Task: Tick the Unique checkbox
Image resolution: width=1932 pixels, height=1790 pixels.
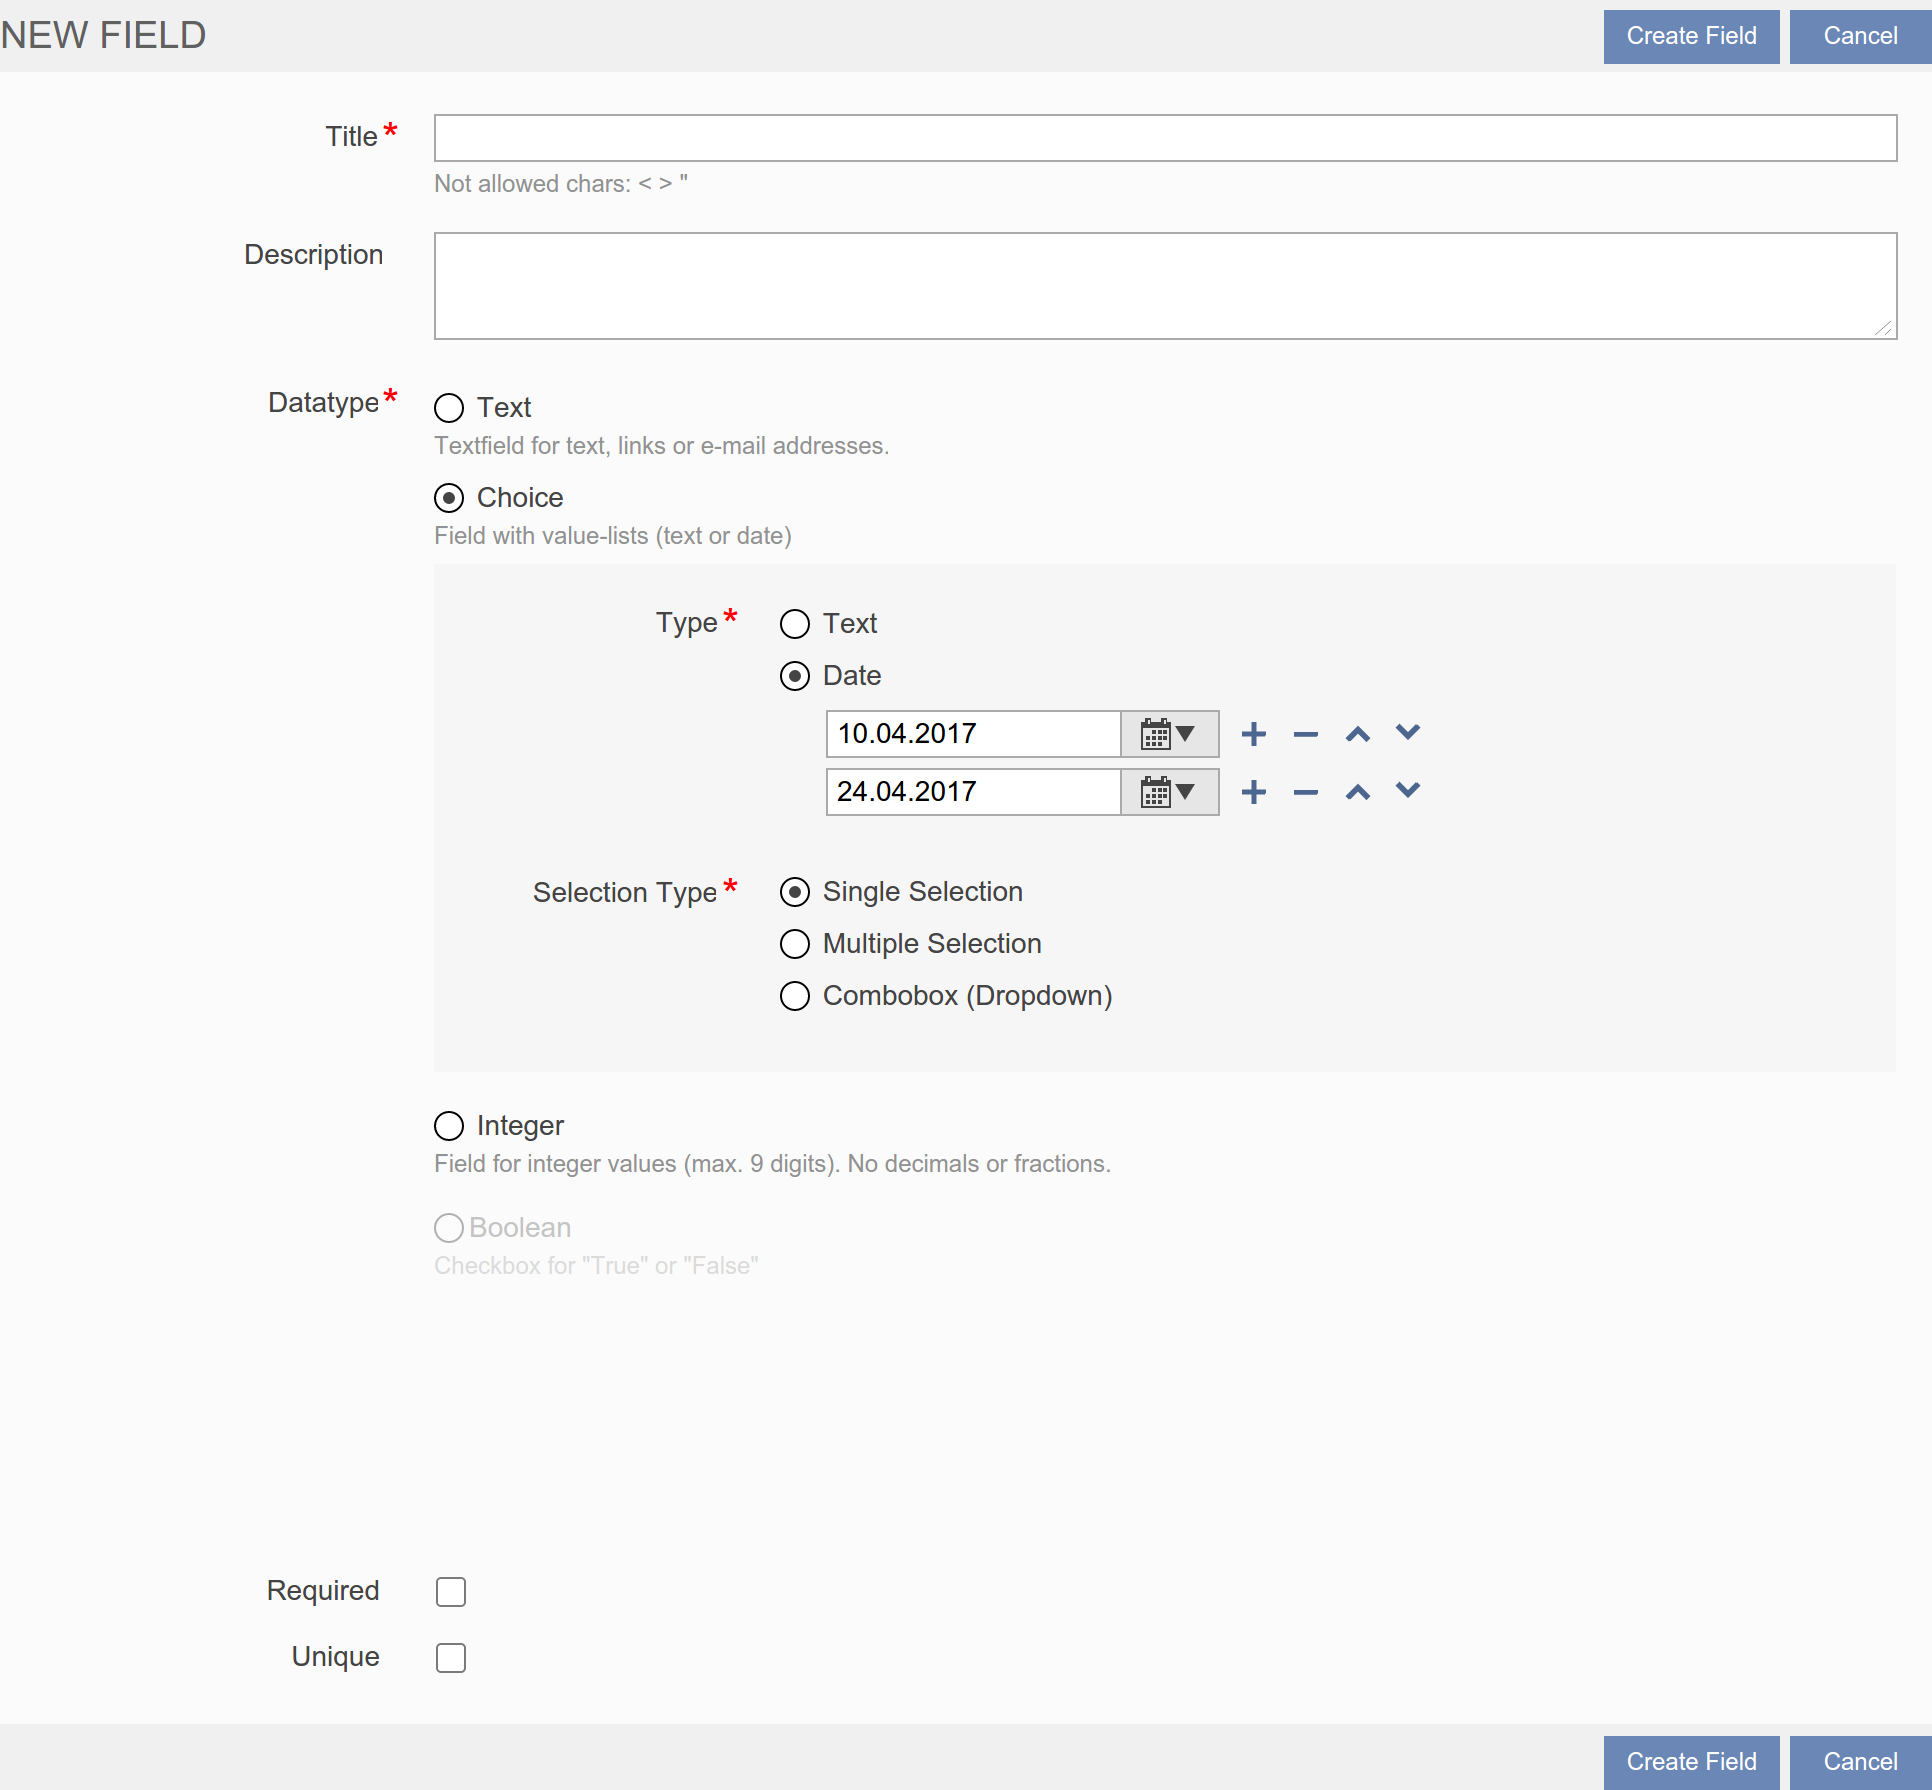Action: tap(451, 1658)
